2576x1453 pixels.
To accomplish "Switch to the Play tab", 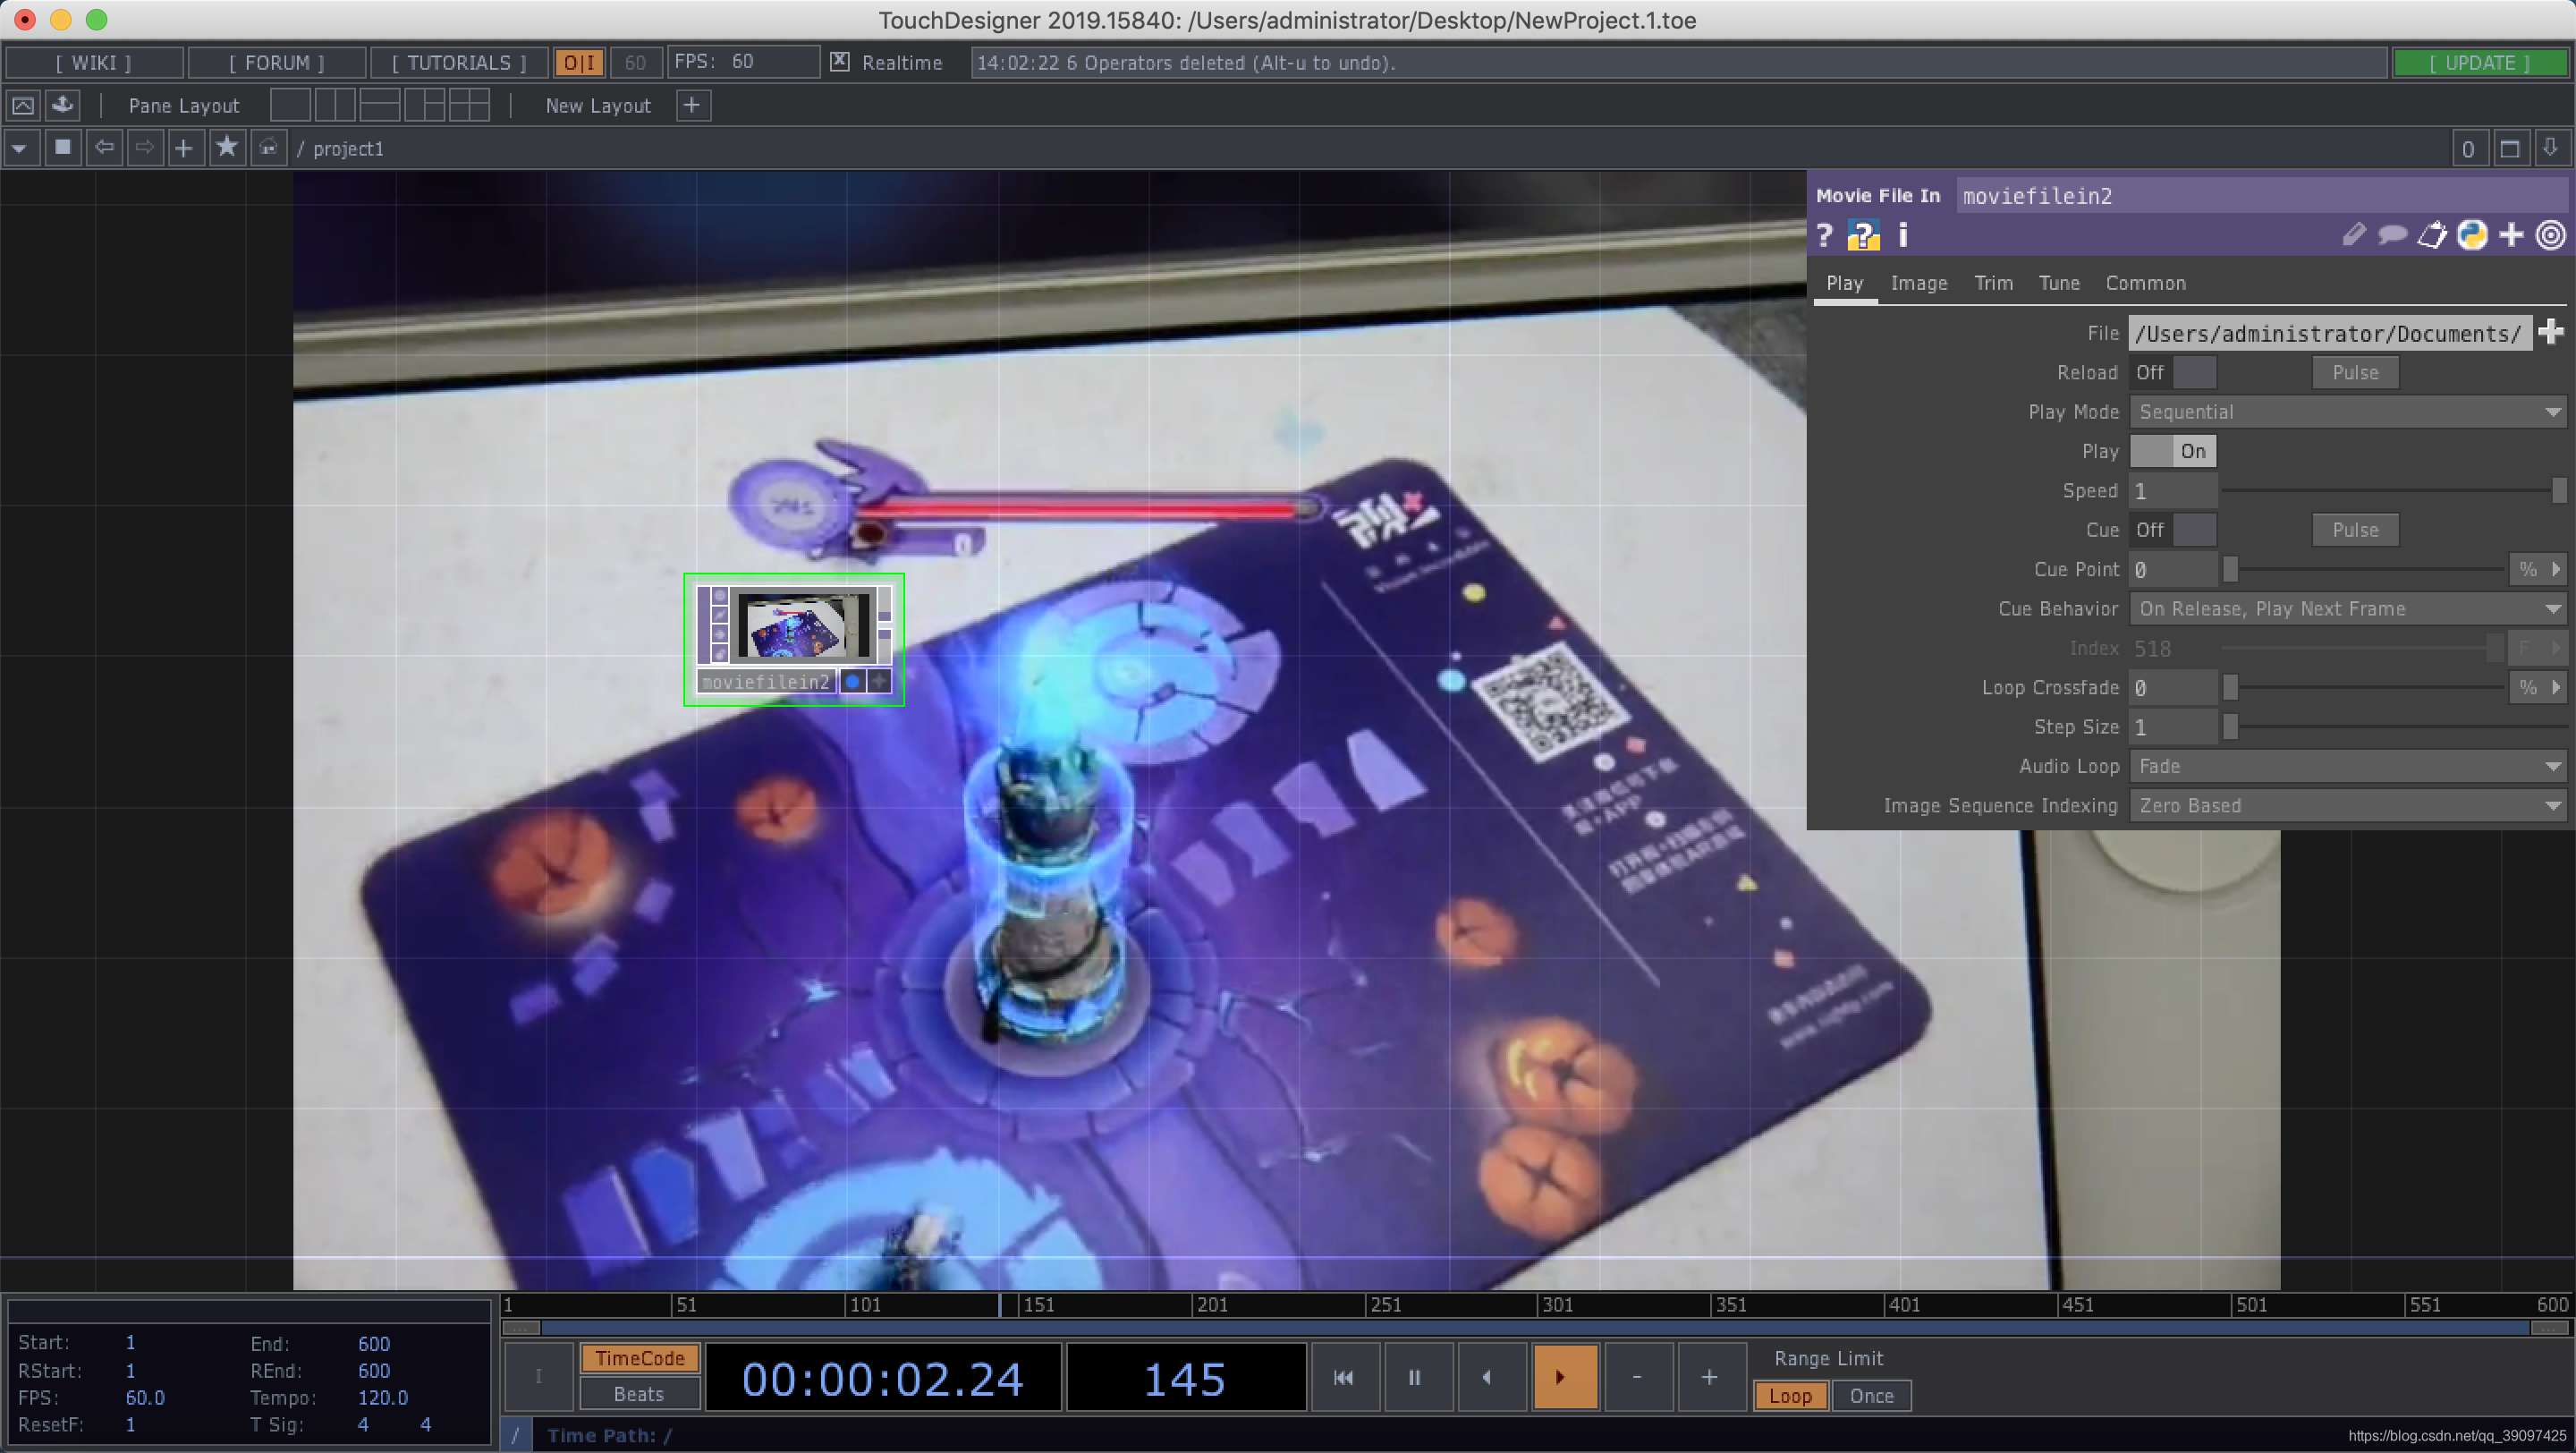I will point(1845,283).
